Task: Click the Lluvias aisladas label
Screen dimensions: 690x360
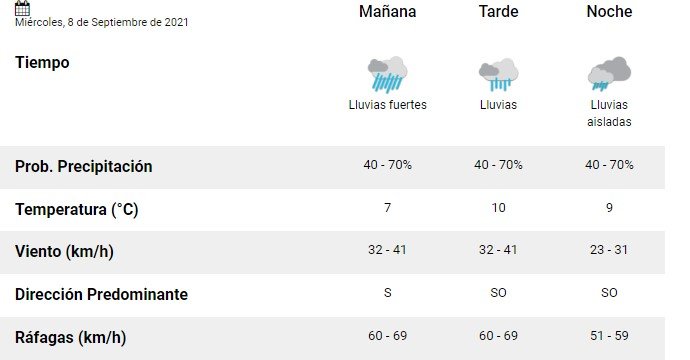Action: click(609, 113)
